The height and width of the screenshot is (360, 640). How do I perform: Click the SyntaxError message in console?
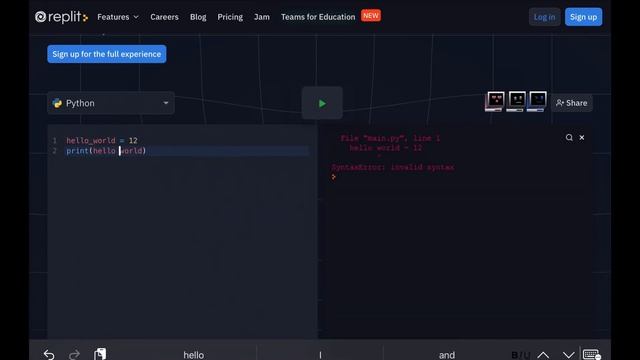coord(393,167)
